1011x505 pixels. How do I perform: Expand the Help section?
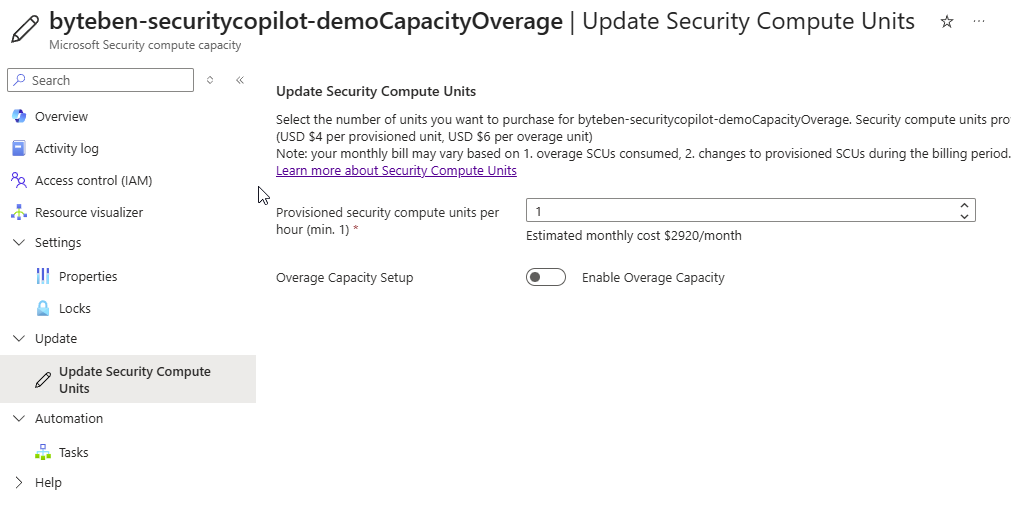pos(18,483)
